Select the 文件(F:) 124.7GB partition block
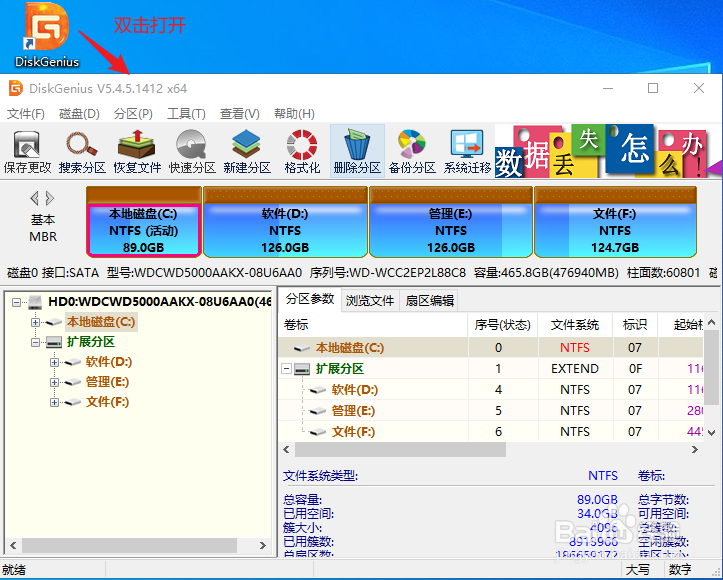 615,222
